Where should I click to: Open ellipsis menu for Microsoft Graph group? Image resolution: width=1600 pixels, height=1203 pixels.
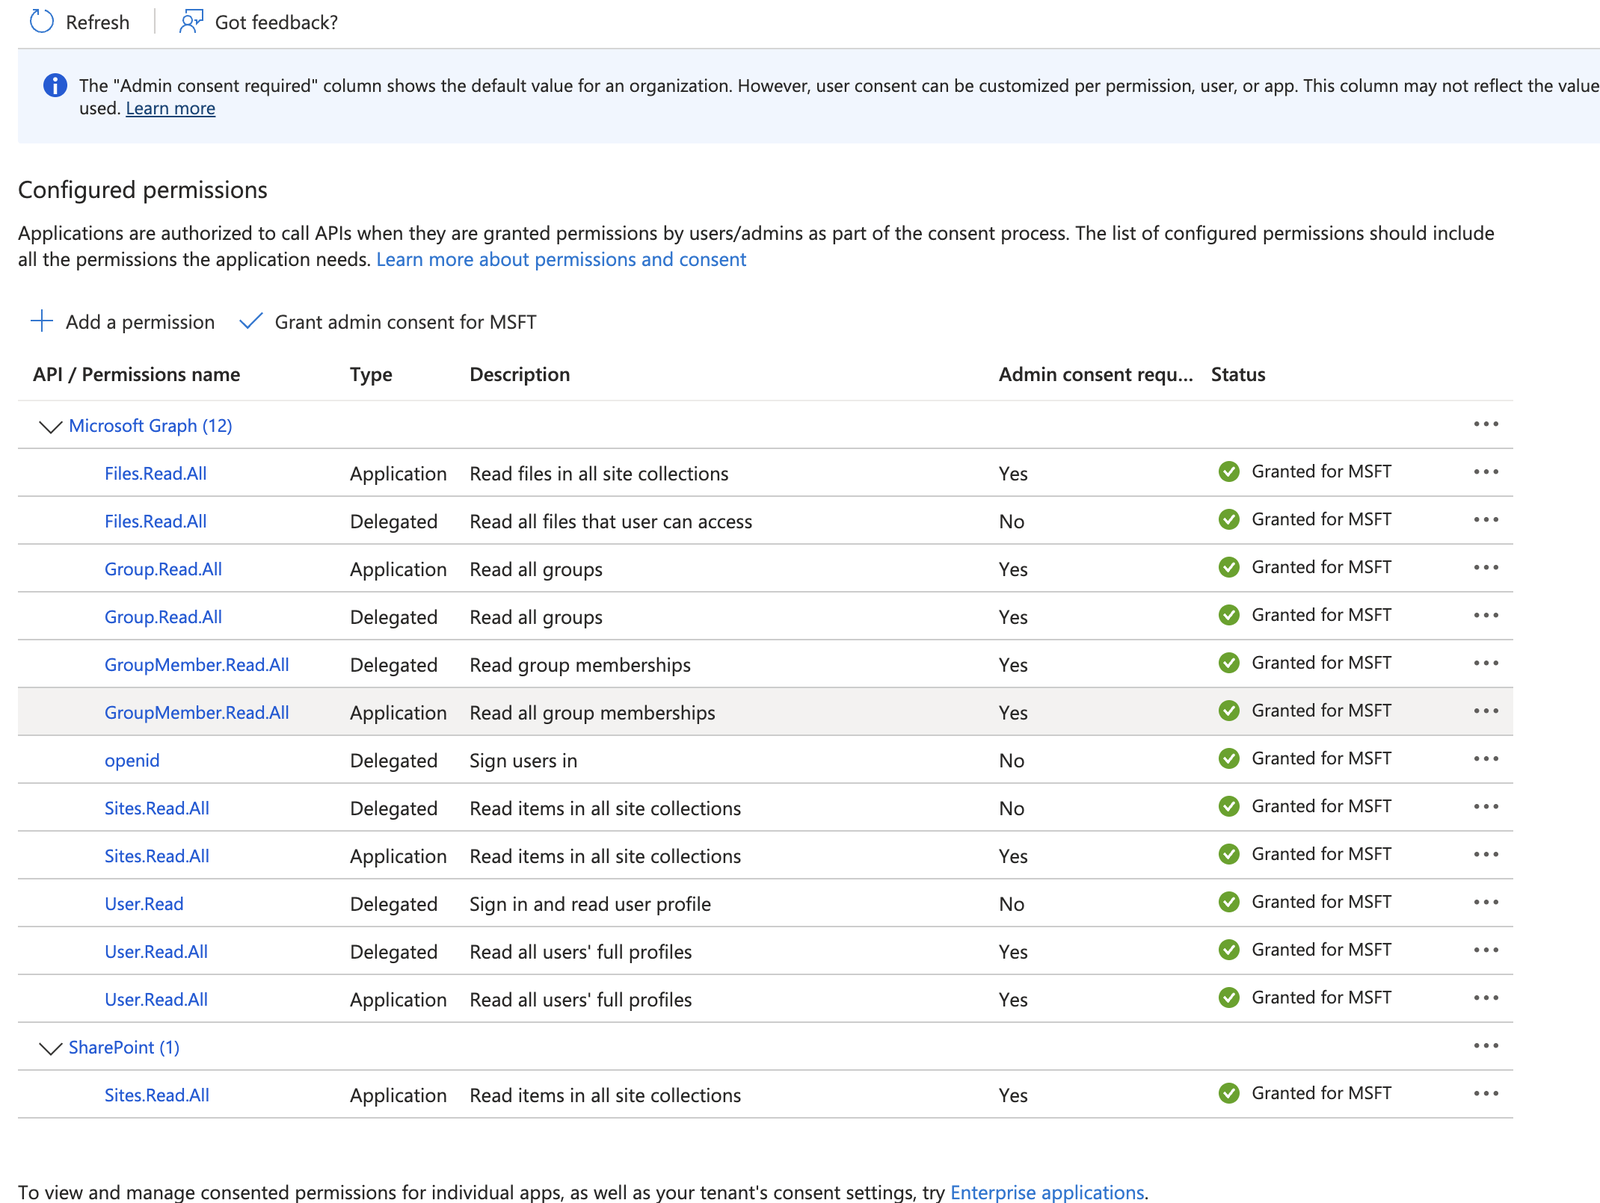point(1486,424)
